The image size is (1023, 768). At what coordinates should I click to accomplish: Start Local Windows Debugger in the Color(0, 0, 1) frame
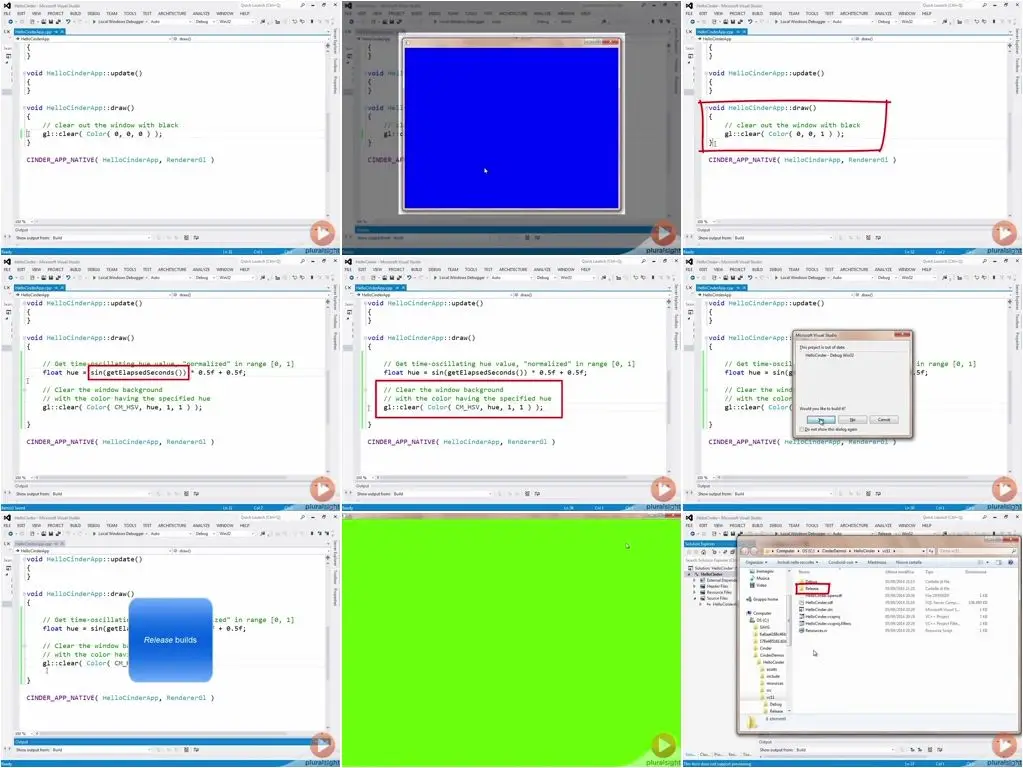click(799, 22)
